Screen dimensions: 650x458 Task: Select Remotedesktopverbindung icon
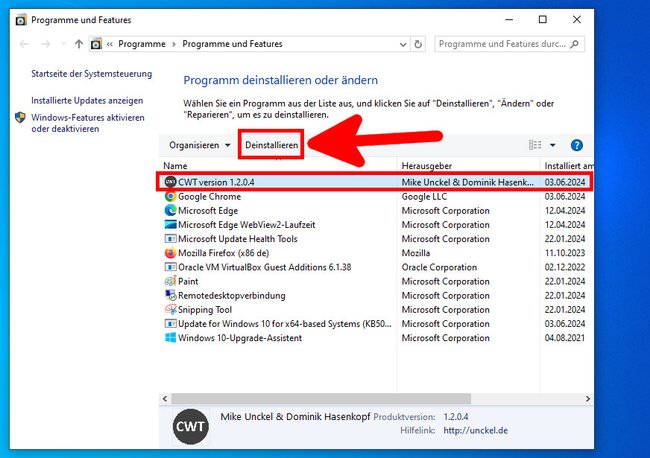point(170,295)
